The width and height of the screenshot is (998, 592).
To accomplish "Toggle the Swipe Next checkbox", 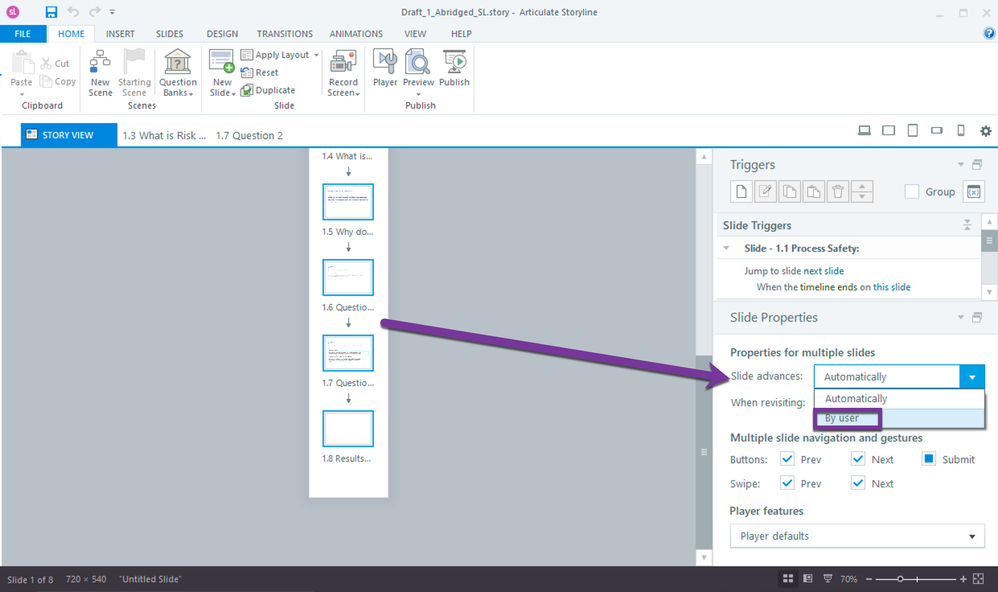I will [858, 483].
